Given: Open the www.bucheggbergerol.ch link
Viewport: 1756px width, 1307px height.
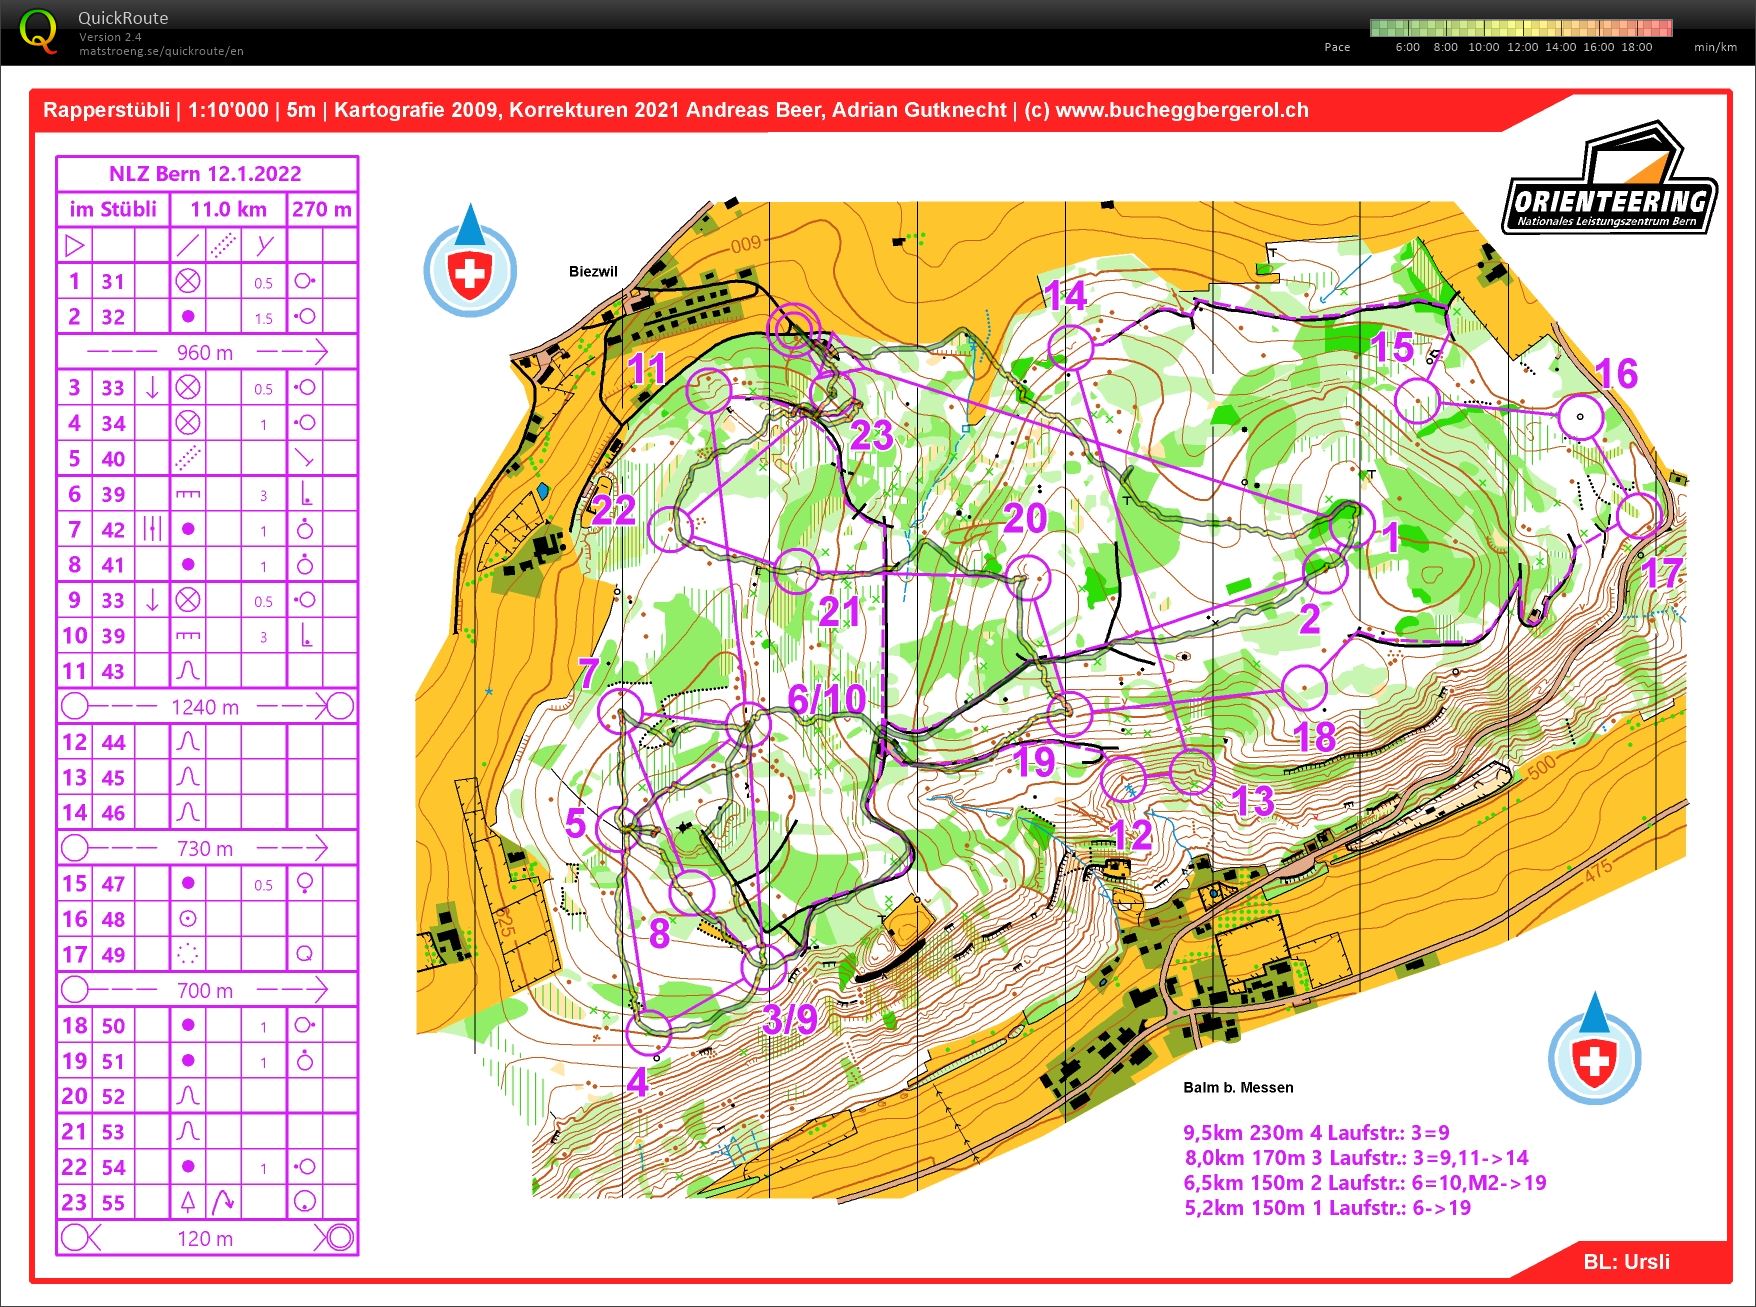Looking at the screenshot, I should click(1182, 110).
